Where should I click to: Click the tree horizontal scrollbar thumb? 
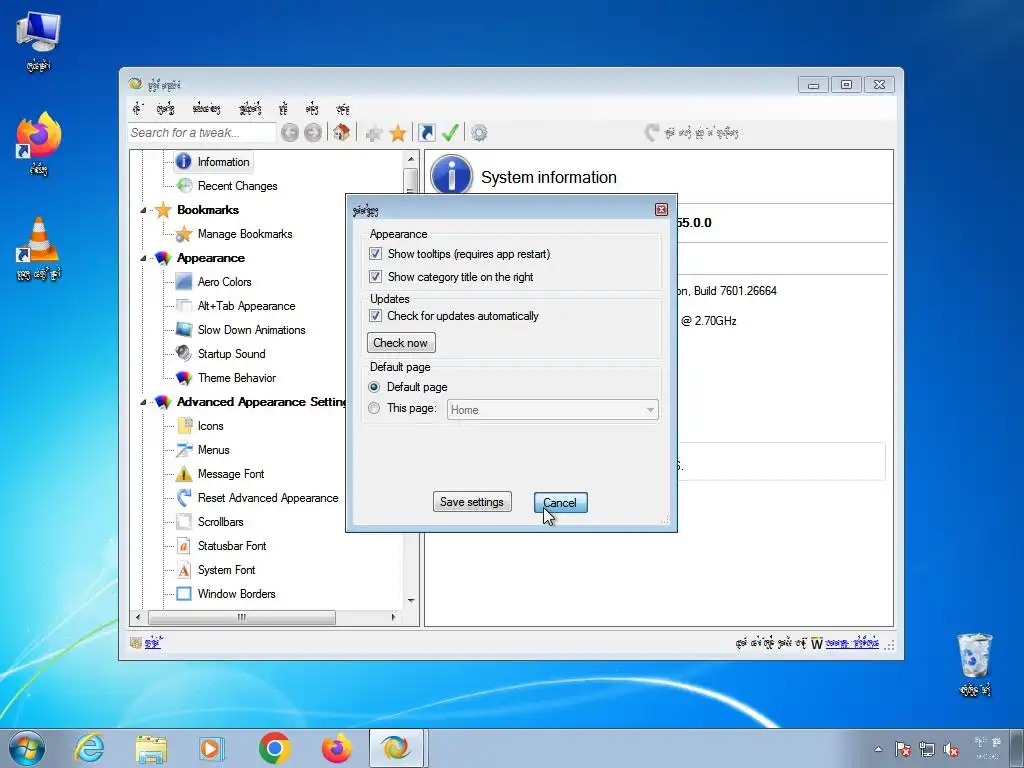[242, 617]
